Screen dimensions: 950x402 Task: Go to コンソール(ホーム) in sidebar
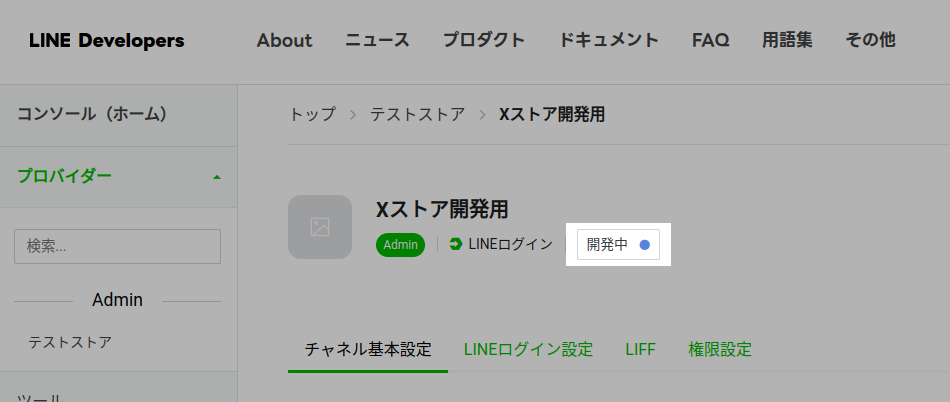pyautogui.click(x=92, y=114)
